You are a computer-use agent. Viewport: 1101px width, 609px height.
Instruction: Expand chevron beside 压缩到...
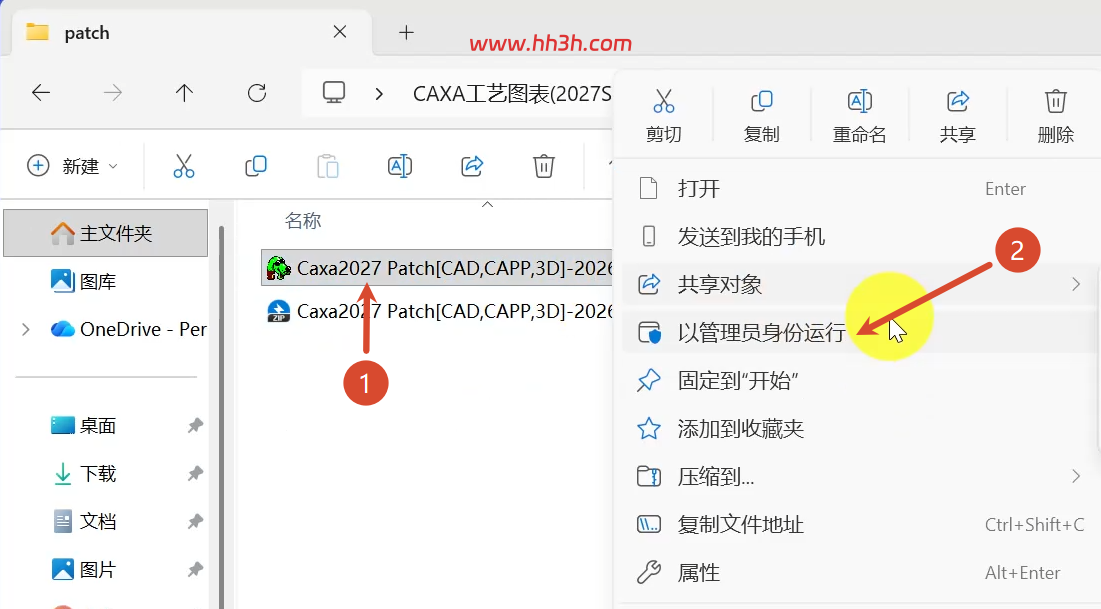1076,477
